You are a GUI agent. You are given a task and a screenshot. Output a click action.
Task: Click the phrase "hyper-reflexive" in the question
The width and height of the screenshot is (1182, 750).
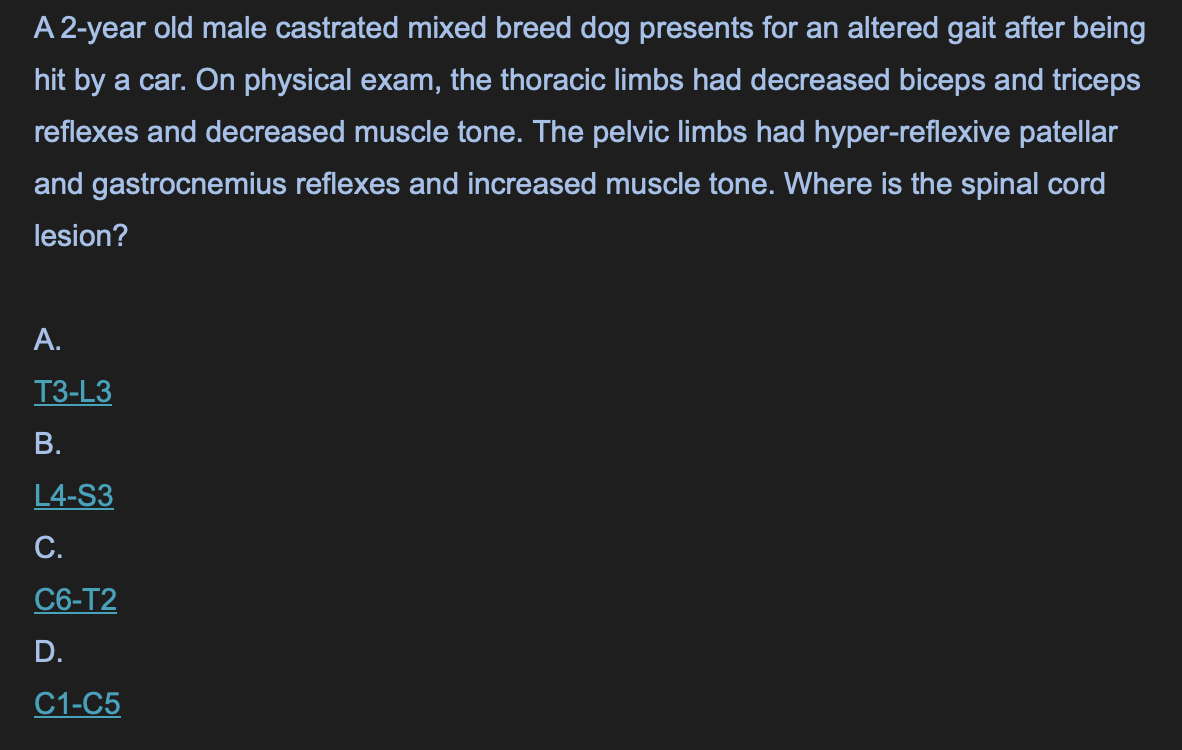pyautogui.click(x=911, y=133)
